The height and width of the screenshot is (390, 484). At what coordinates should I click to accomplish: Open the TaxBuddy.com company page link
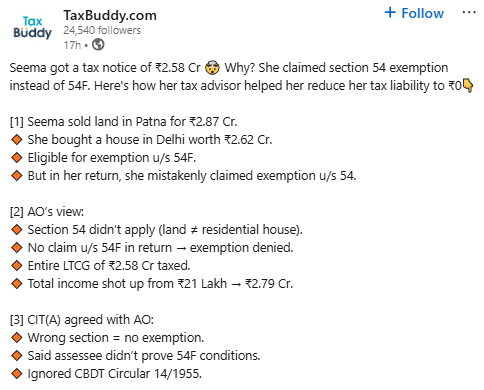click(x=110, y=15)
